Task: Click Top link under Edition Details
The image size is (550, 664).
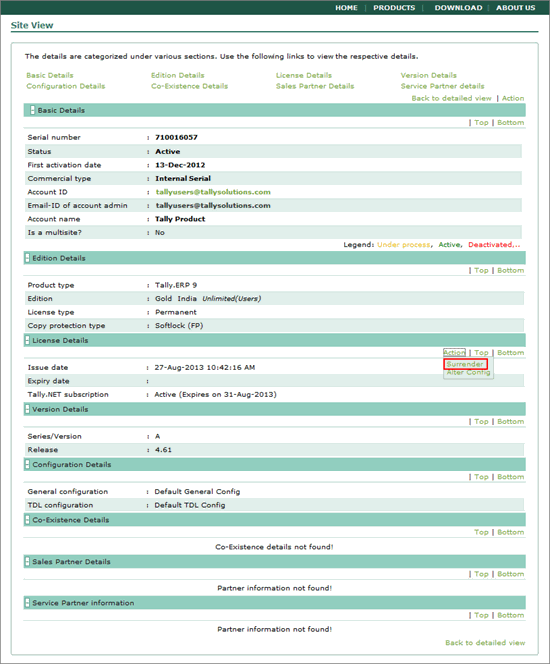Action: pyautogui.click(x=481, y=270)
